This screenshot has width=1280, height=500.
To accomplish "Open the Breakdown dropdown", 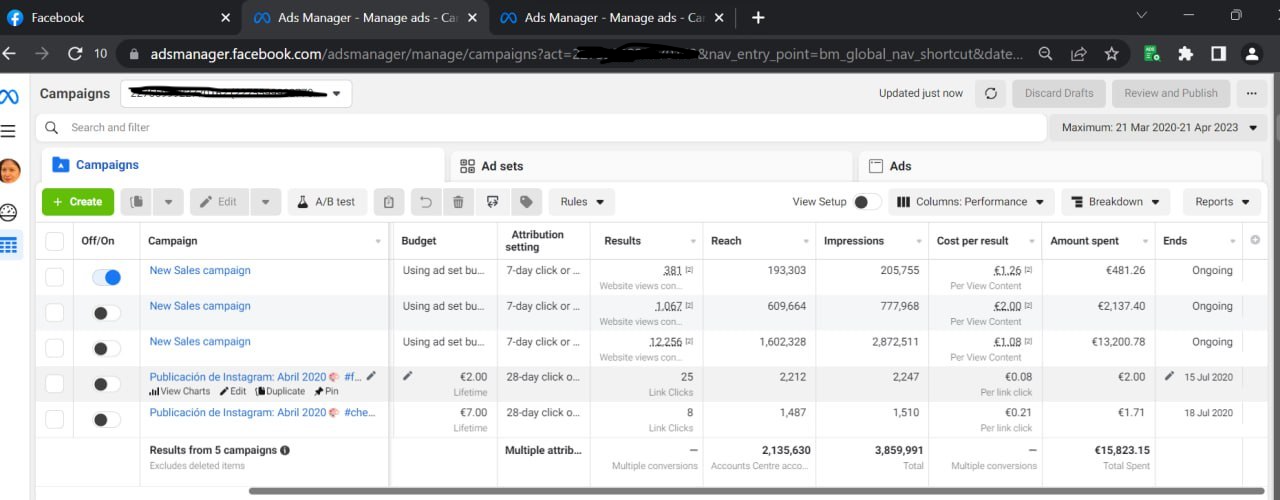I will pos(1115,202).
